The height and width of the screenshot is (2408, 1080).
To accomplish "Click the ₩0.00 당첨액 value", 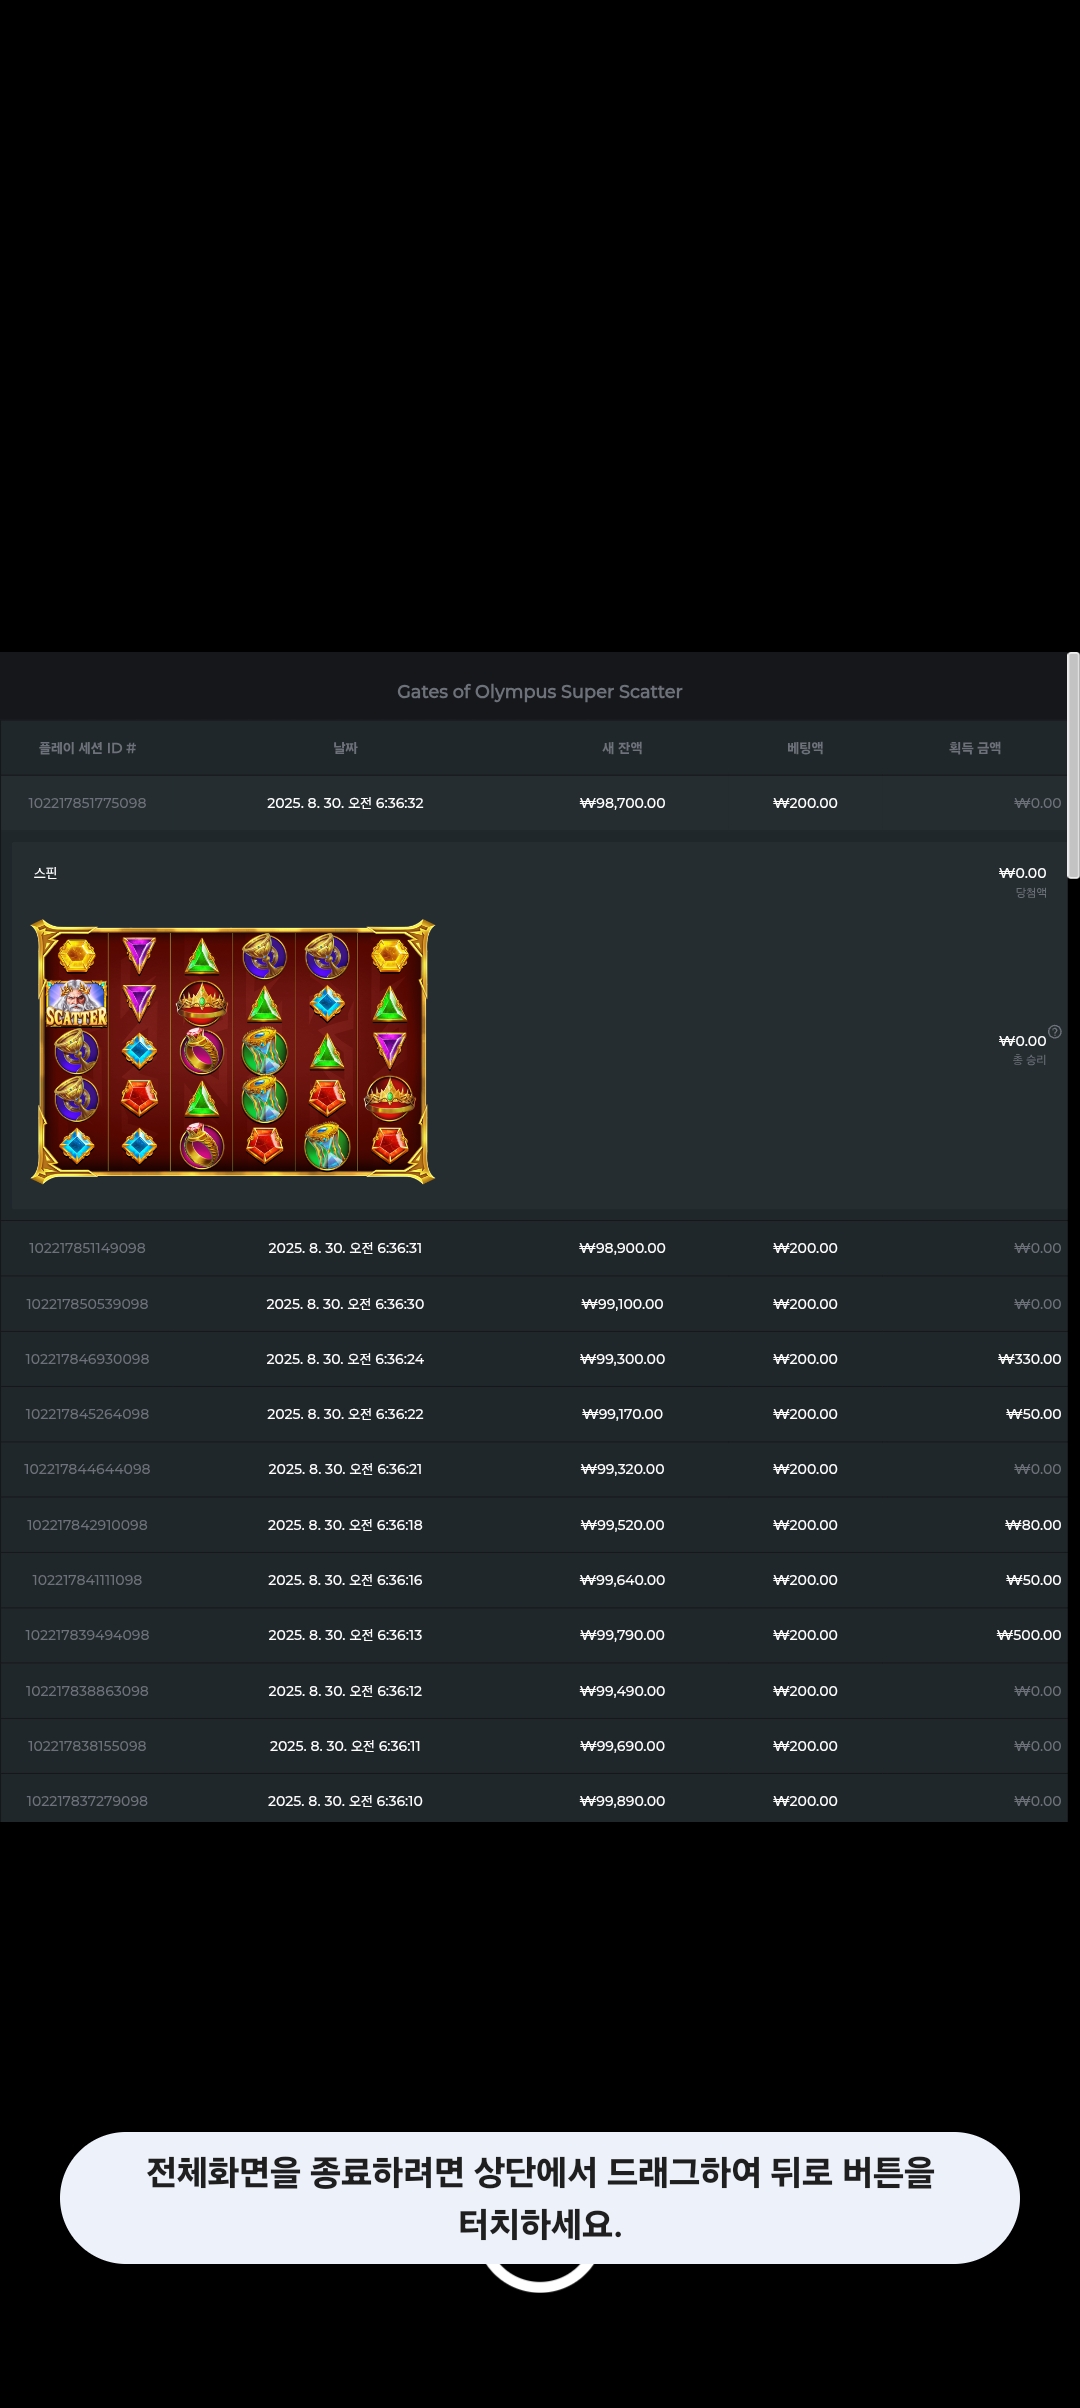I will coord(1022,873).
